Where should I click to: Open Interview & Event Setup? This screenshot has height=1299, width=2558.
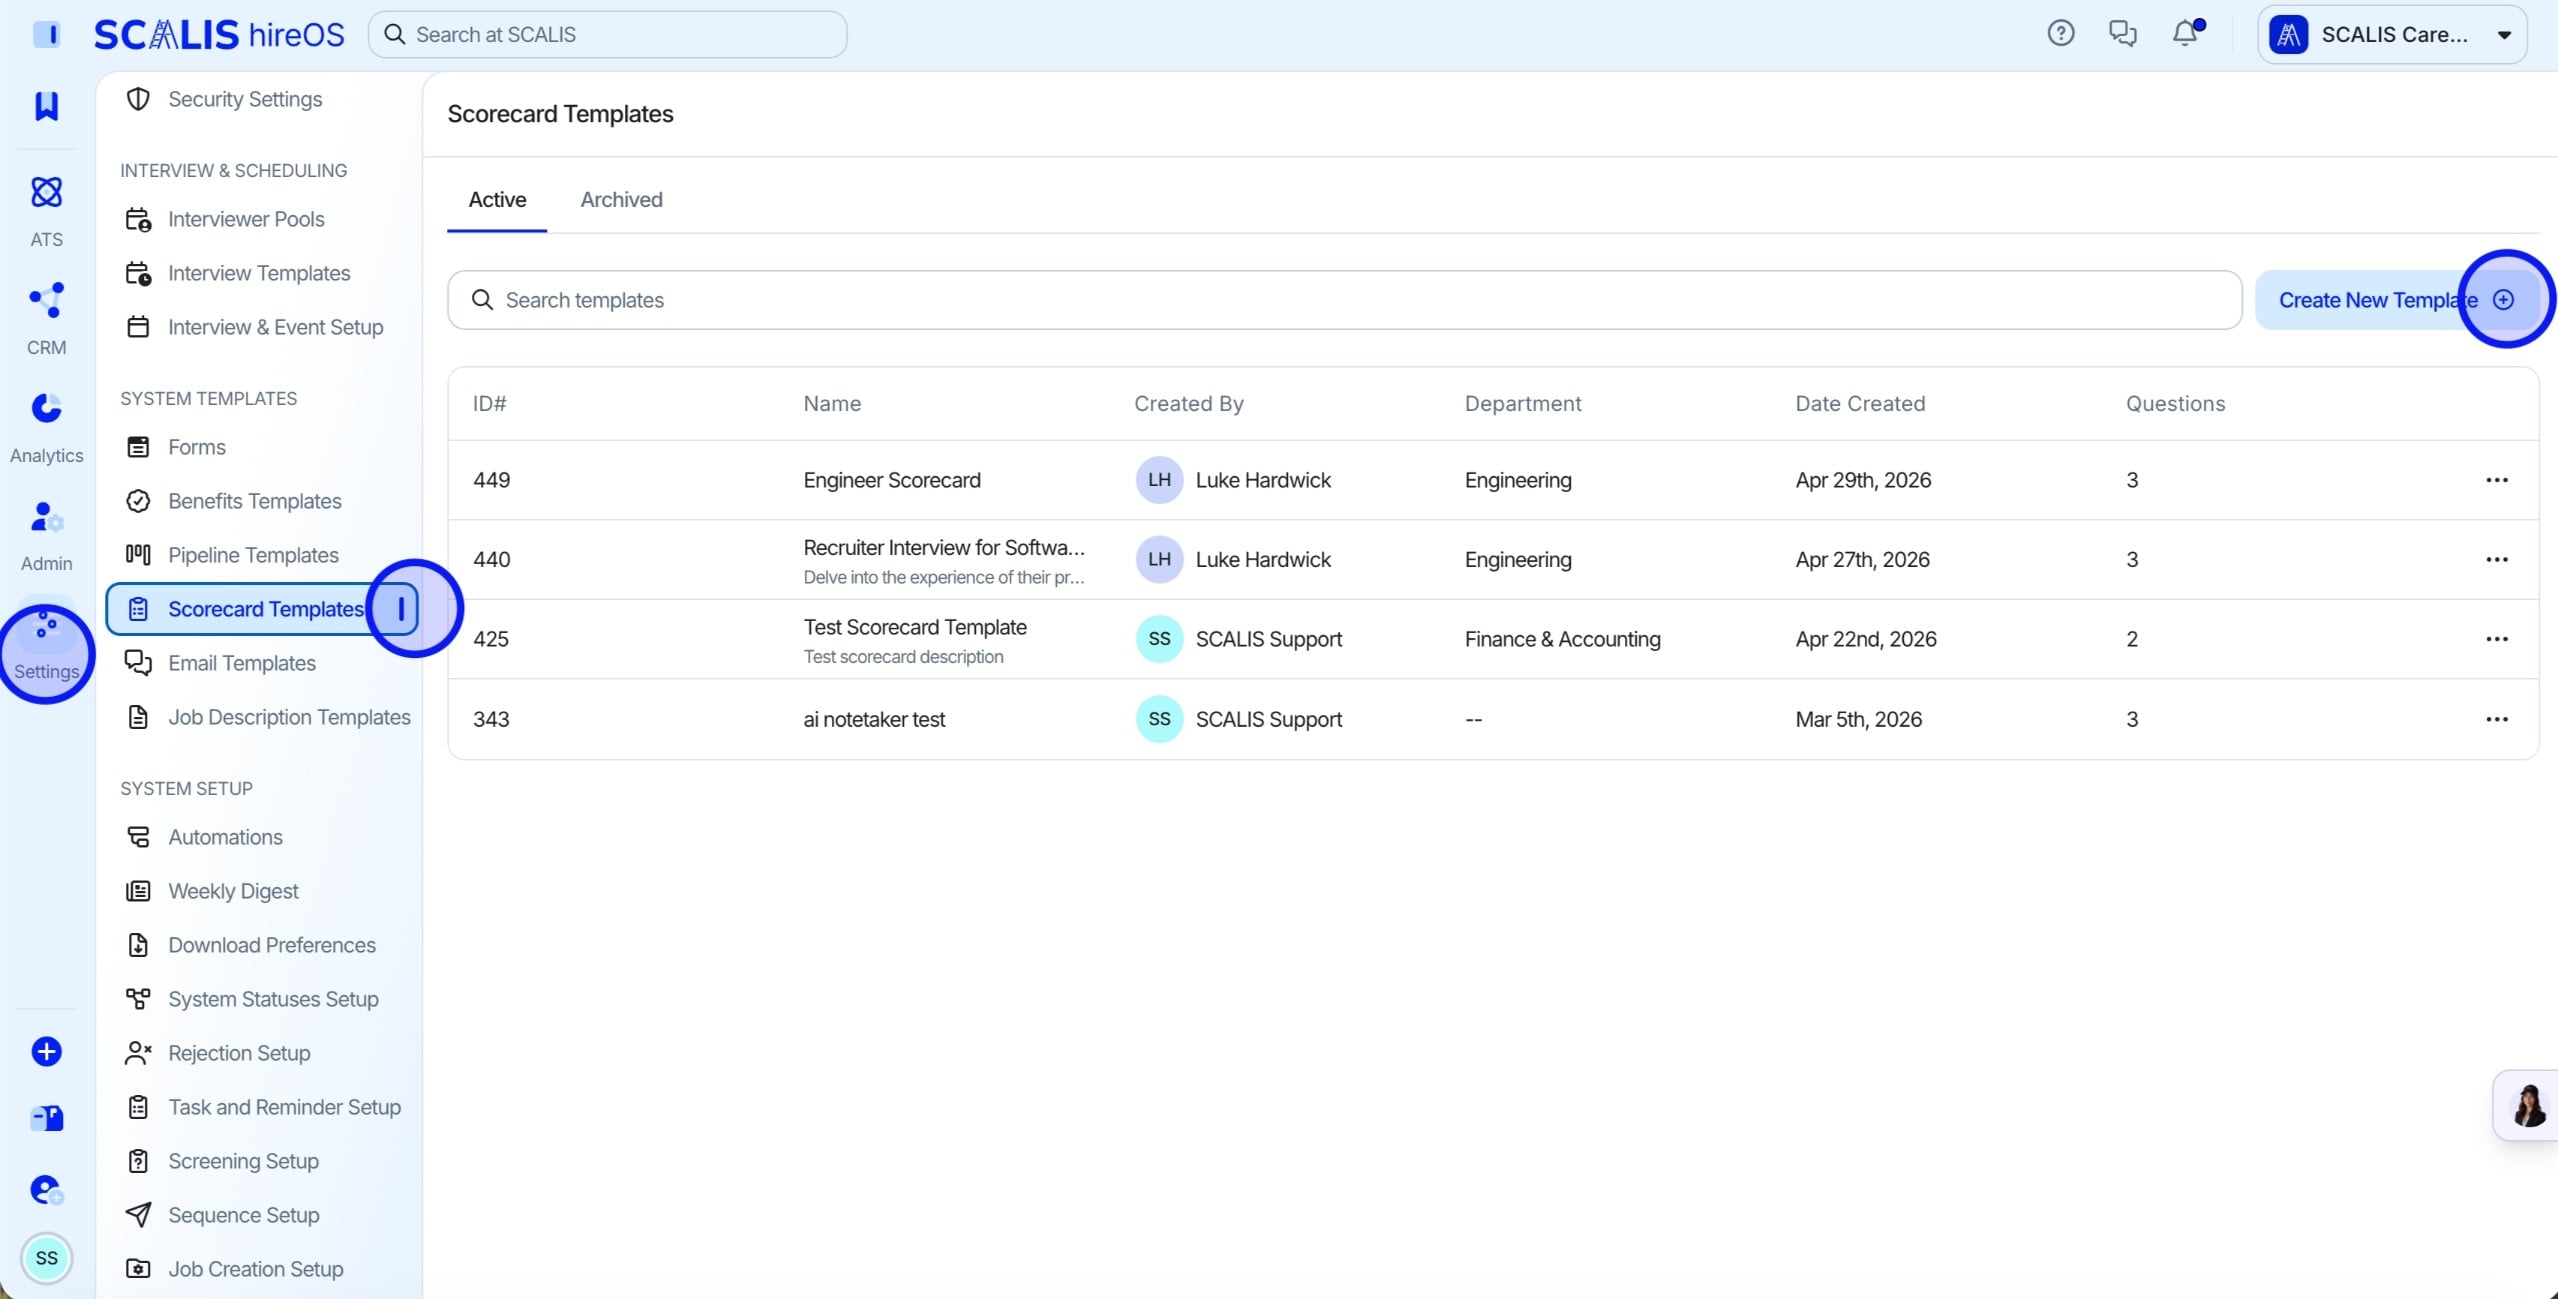pos(275,327)
